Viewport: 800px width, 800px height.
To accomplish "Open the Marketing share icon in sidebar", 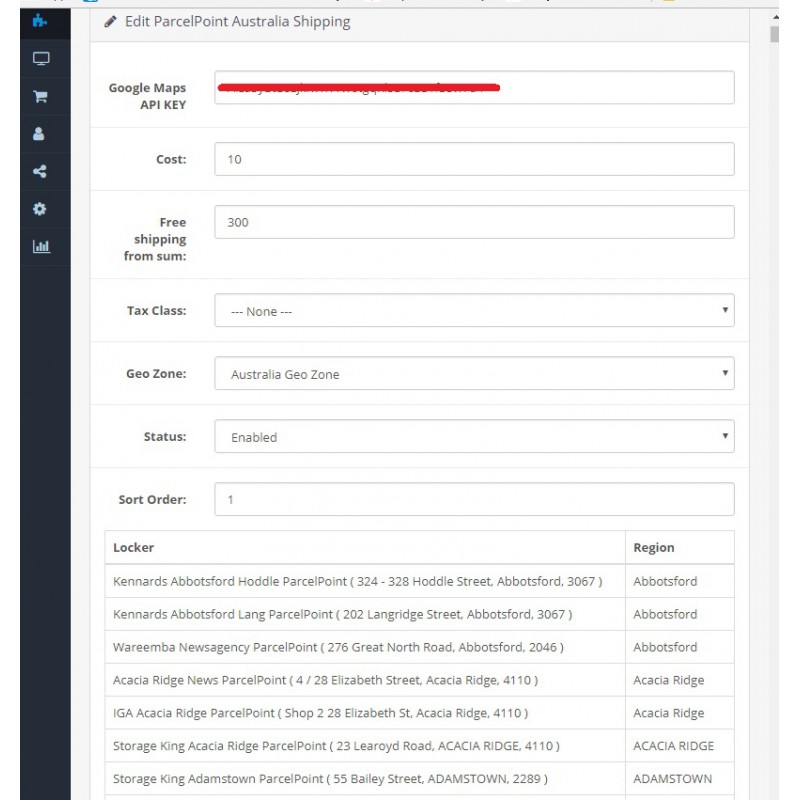I will click(x=40, y=171).
